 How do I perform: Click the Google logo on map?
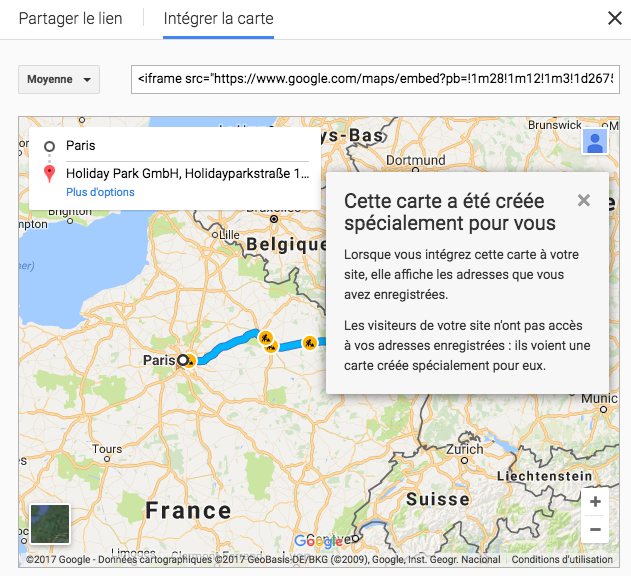click(x=318, y=542)
